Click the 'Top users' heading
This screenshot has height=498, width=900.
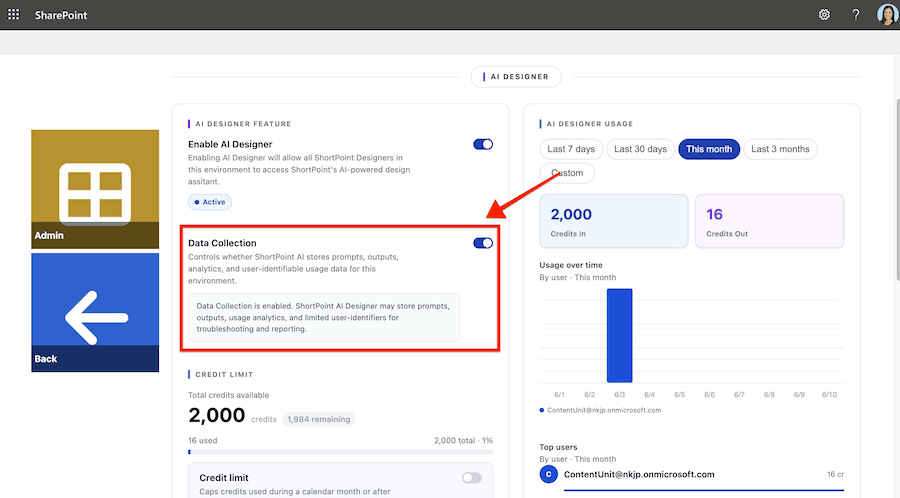click(x=558, y=447)
